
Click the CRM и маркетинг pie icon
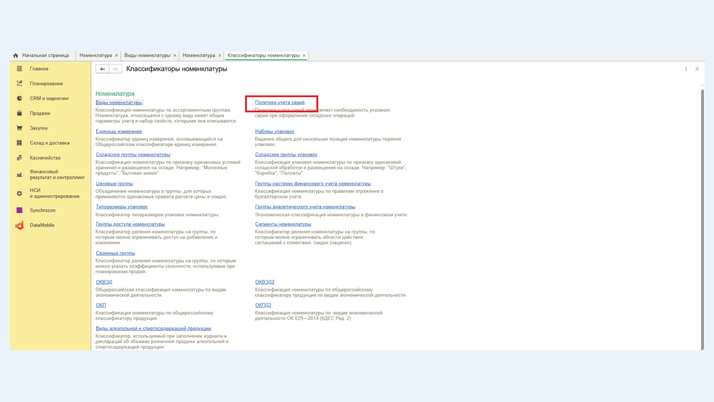(19, 98)
